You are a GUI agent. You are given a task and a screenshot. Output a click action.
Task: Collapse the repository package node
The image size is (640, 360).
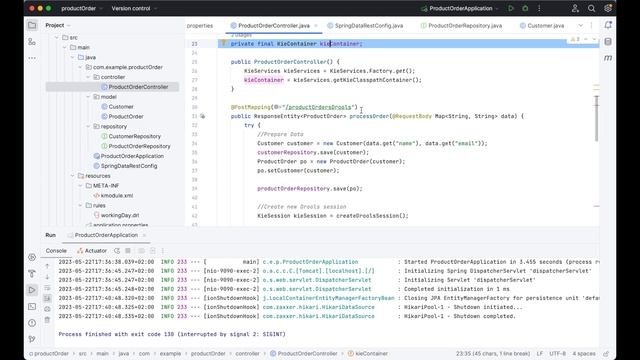click(88, 127)
